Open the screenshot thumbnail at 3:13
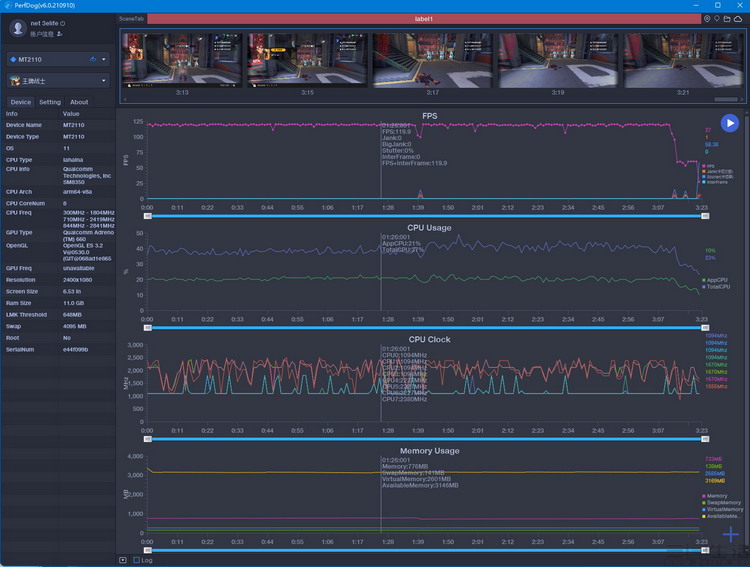Image resolution: width=750 pixels, height=567 pixels. [x=182, y=60]
